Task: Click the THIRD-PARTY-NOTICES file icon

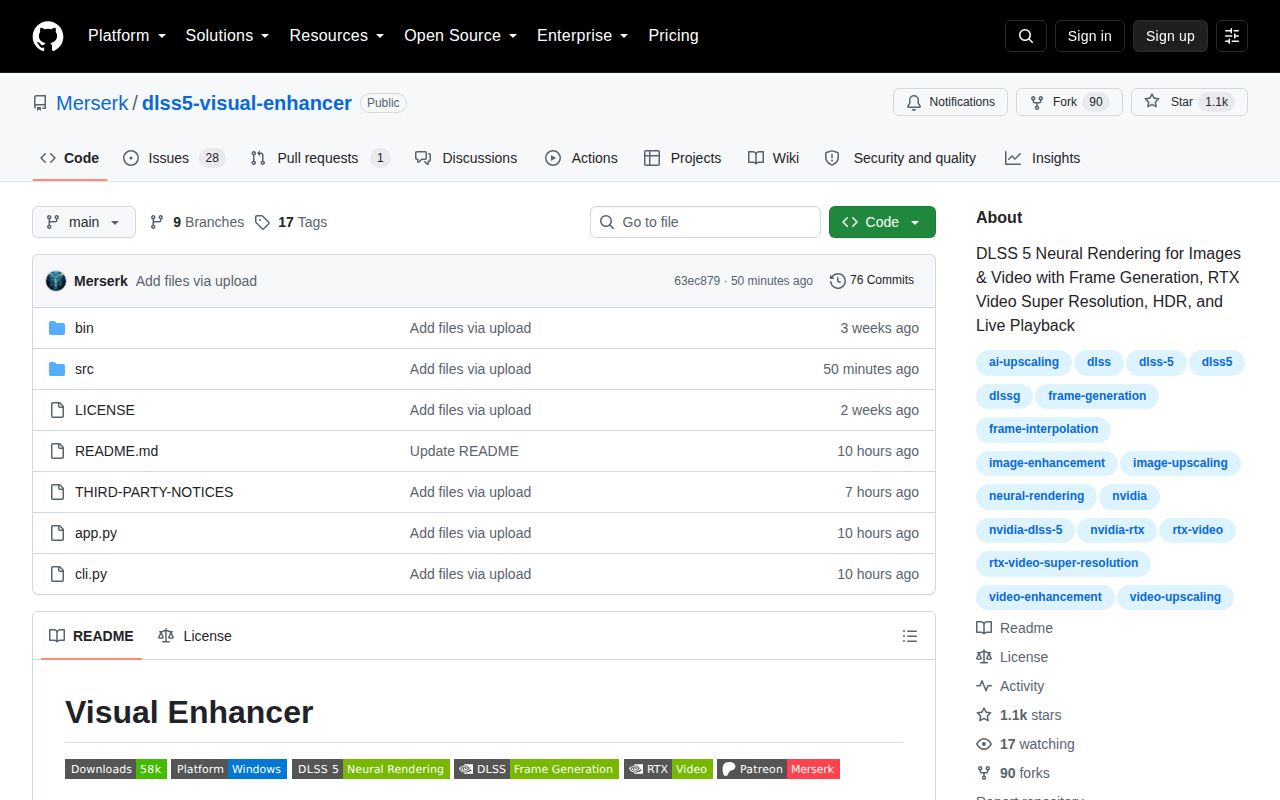Action: [57, 492]
